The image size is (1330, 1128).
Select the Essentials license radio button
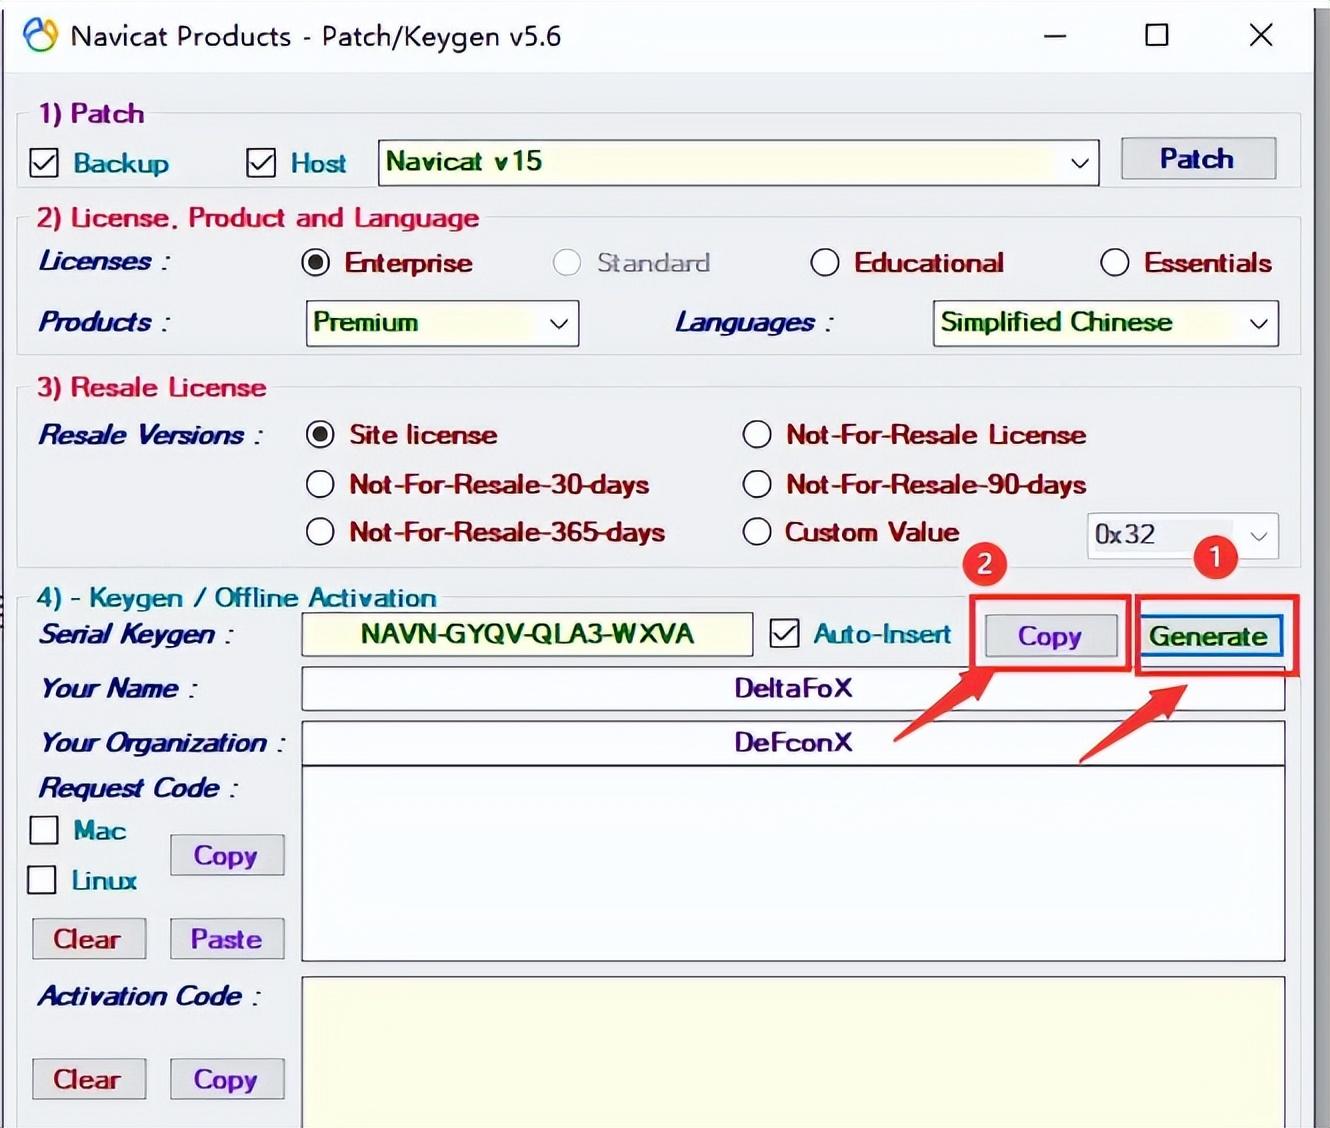pyautogui.click(x=1115, y=263)
